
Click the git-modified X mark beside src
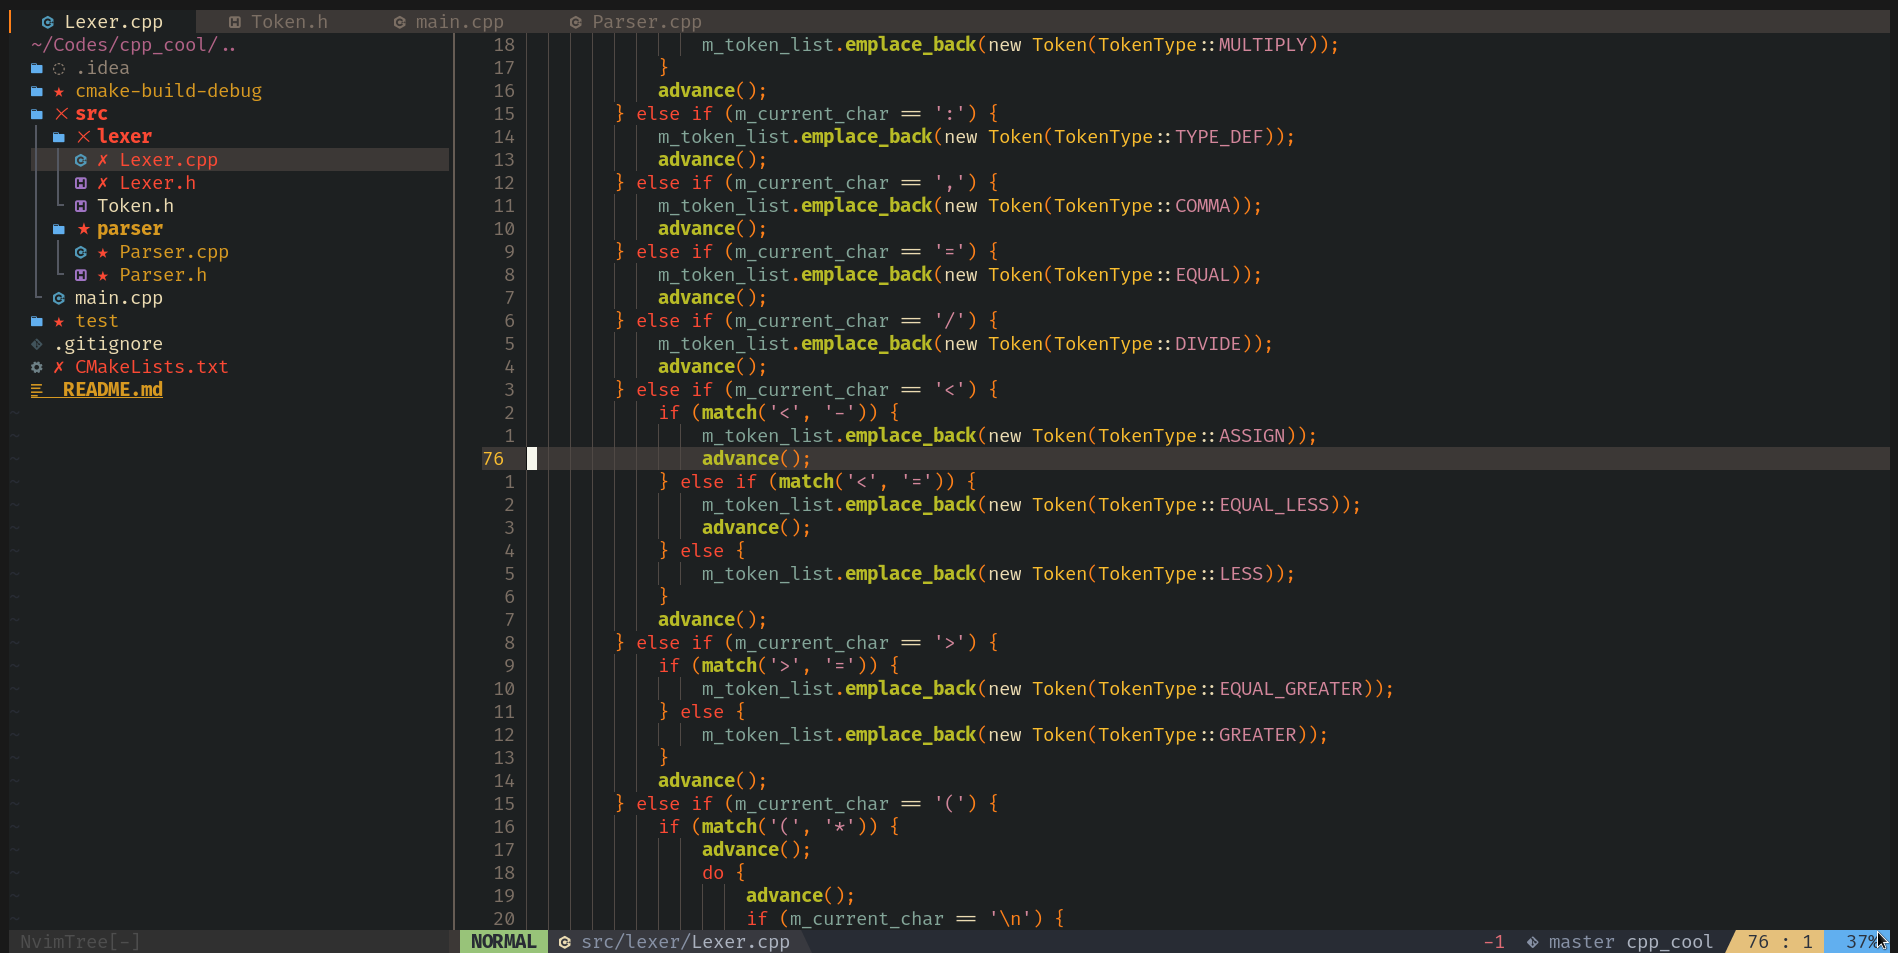(62, 114)
